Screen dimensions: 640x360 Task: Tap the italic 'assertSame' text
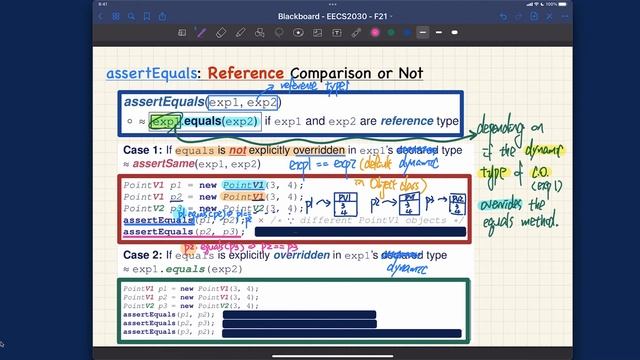tap(164, 164)
